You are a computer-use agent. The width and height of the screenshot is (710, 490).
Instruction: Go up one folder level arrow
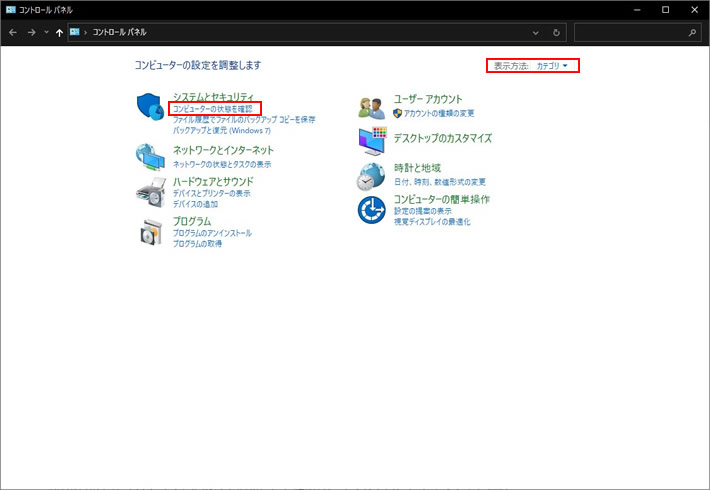click(59, 33)
